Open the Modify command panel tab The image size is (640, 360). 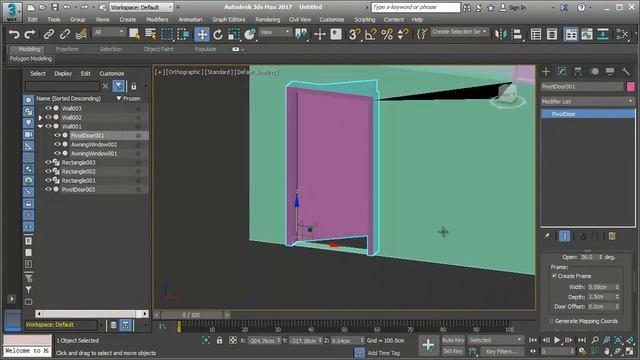(x=562, y=72)
